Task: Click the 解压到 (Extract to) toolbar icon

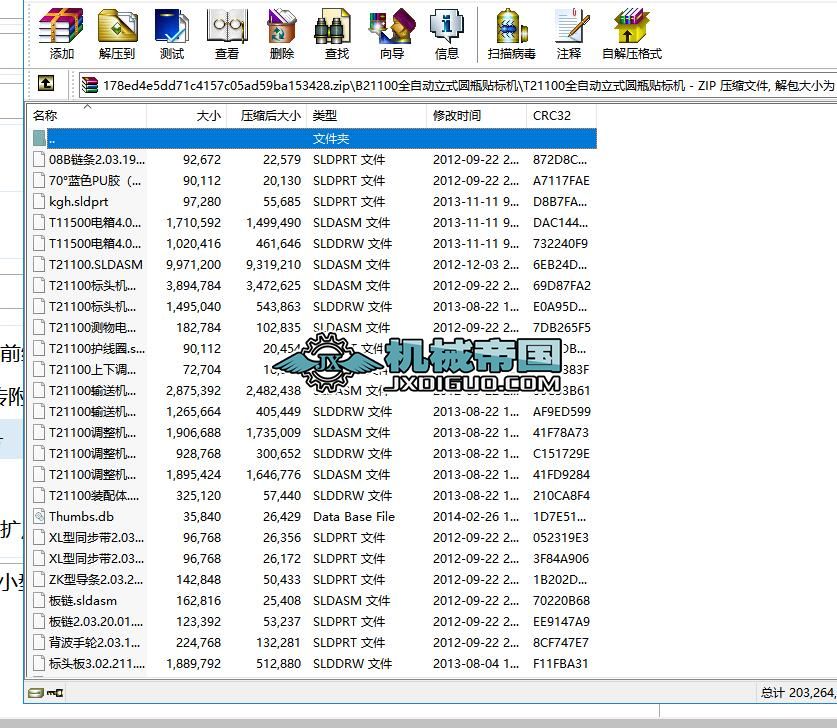Action: click(x=117, y=33)
